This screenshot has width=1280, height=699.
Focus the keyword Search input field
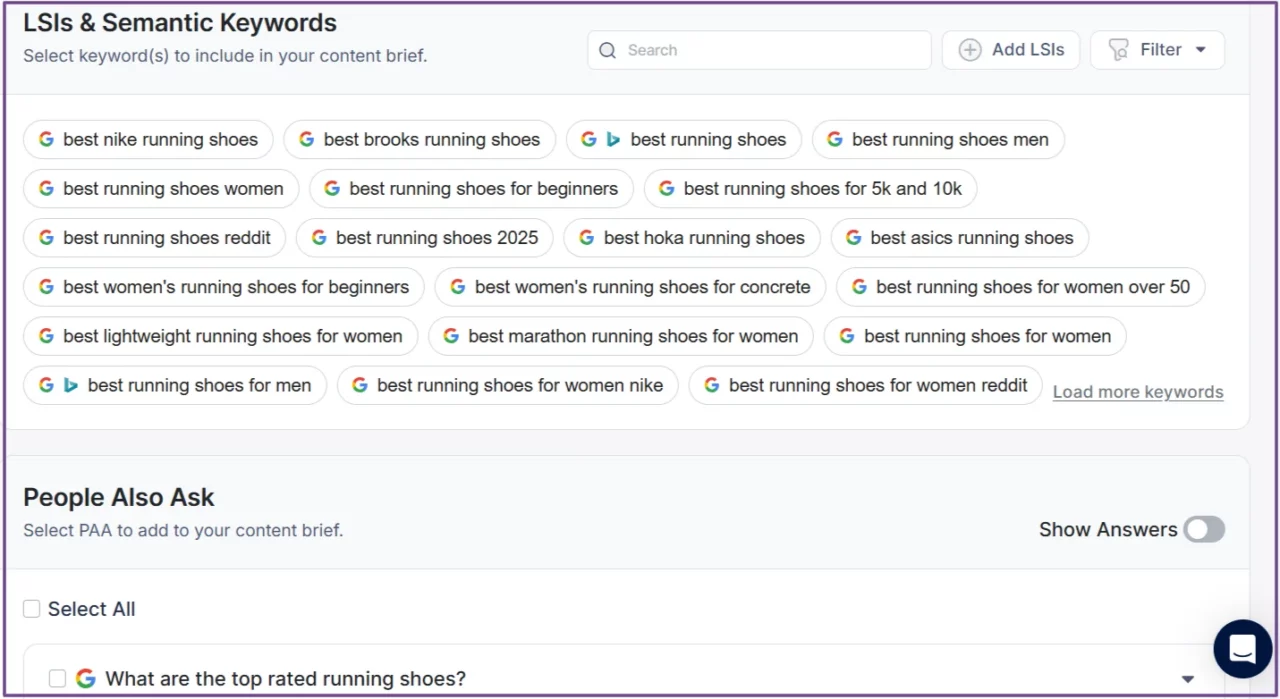pyautogui.click(x=770, y=50)
